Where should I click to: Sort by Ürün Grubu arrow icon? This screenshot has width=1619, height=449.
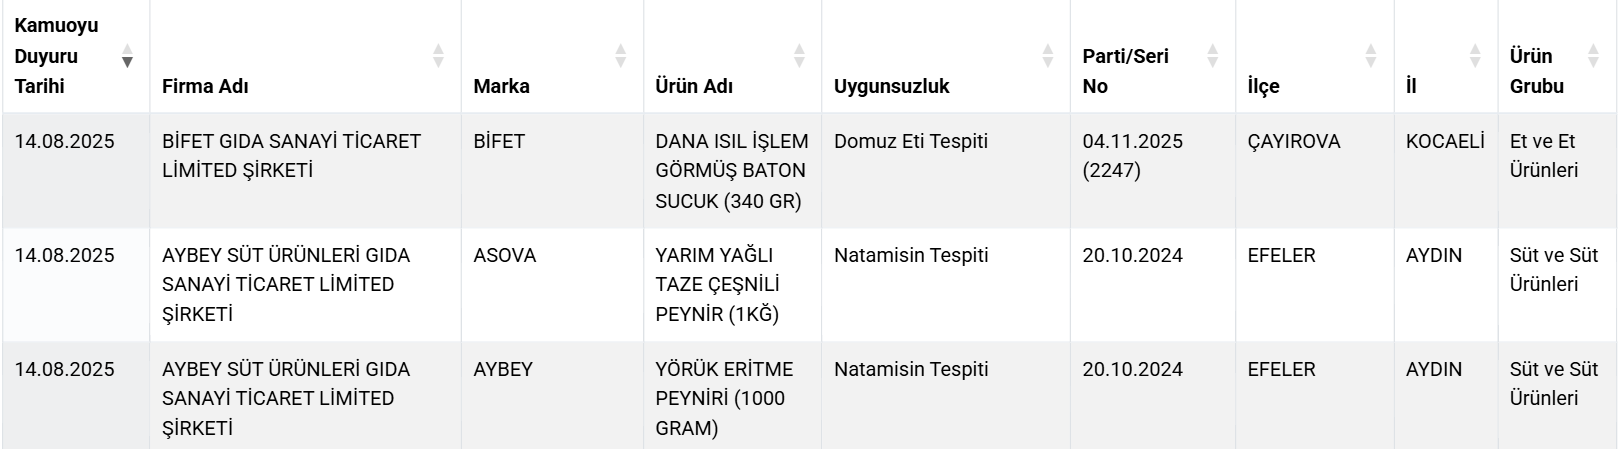[x=1593, y=56]
